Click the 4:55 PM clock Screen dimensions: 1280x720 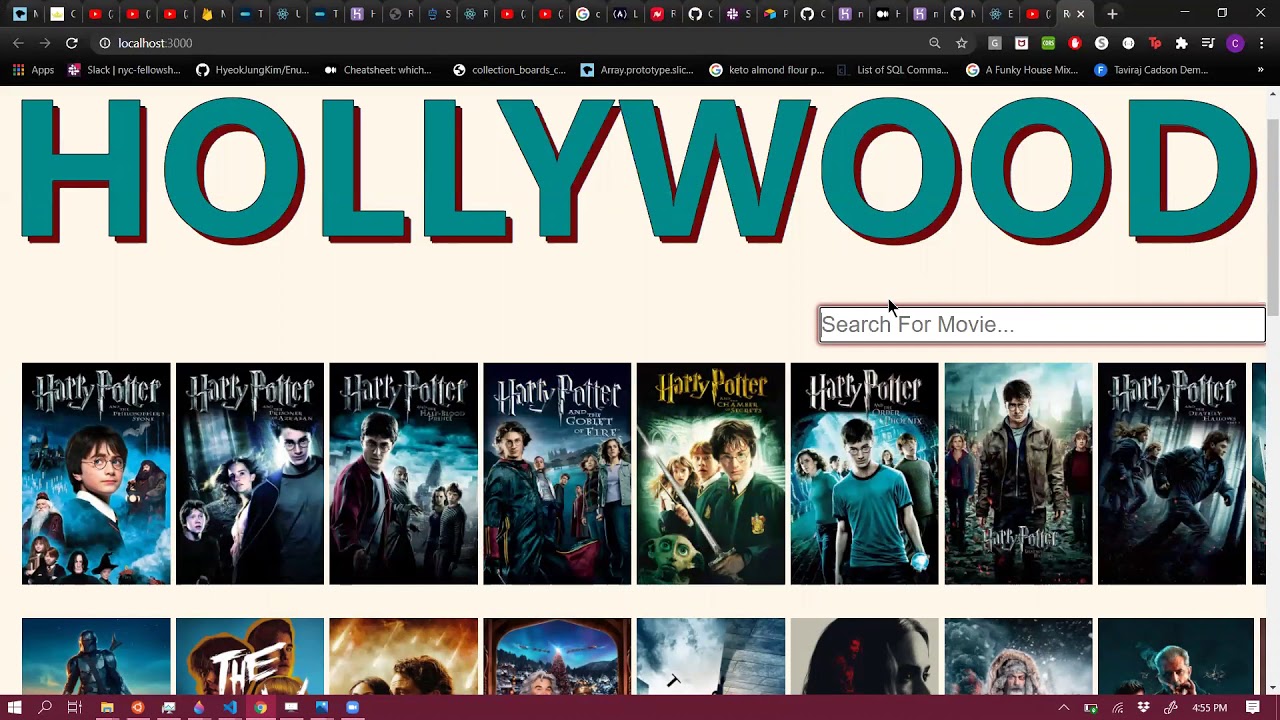click(1209, 708)
